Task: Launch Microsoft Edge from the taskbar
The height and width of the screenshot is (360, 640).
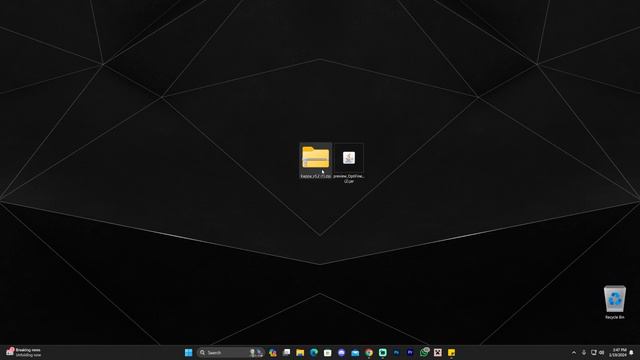Action: 314,353
